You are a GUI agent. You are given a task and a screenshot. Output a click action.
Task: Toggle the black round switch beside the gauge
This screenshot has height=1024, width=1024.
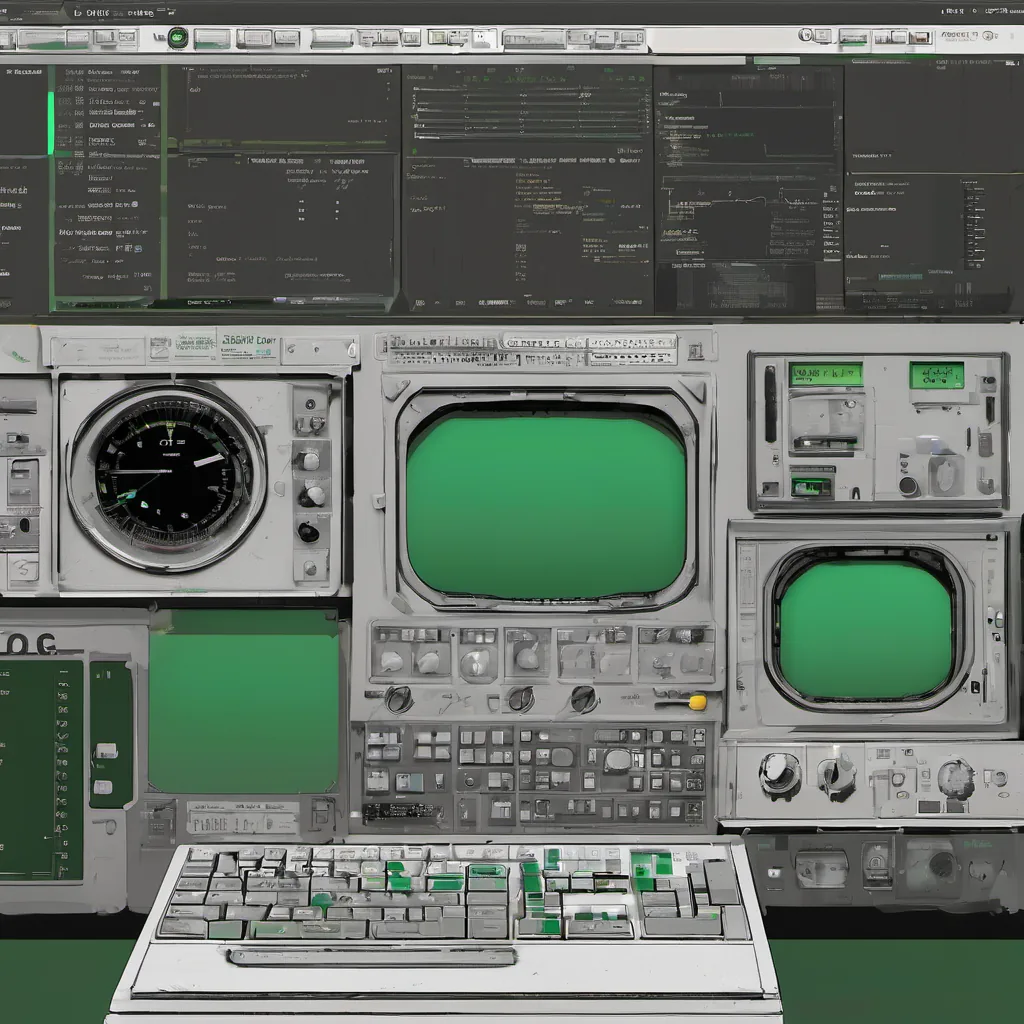(x=309, y=532)
